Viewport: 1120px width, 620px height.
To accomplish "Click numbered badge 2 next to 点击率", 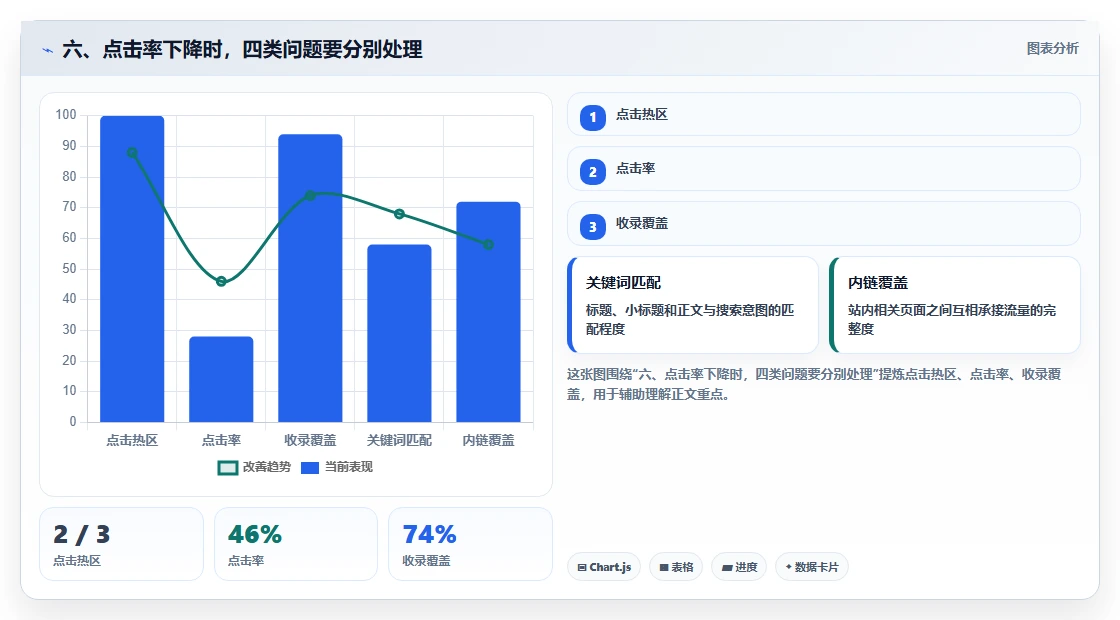I will click(x=592, y=171).
